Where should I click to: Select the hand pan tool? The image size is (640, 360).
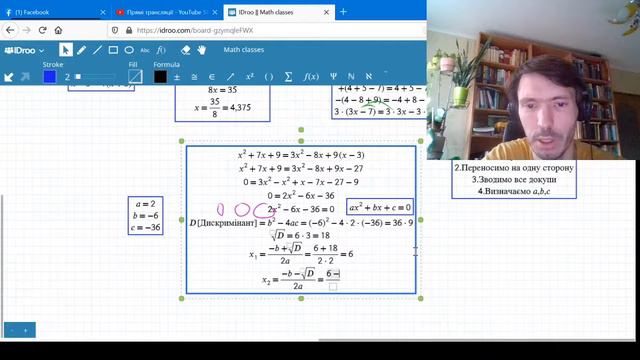click(x=202, y=50)
